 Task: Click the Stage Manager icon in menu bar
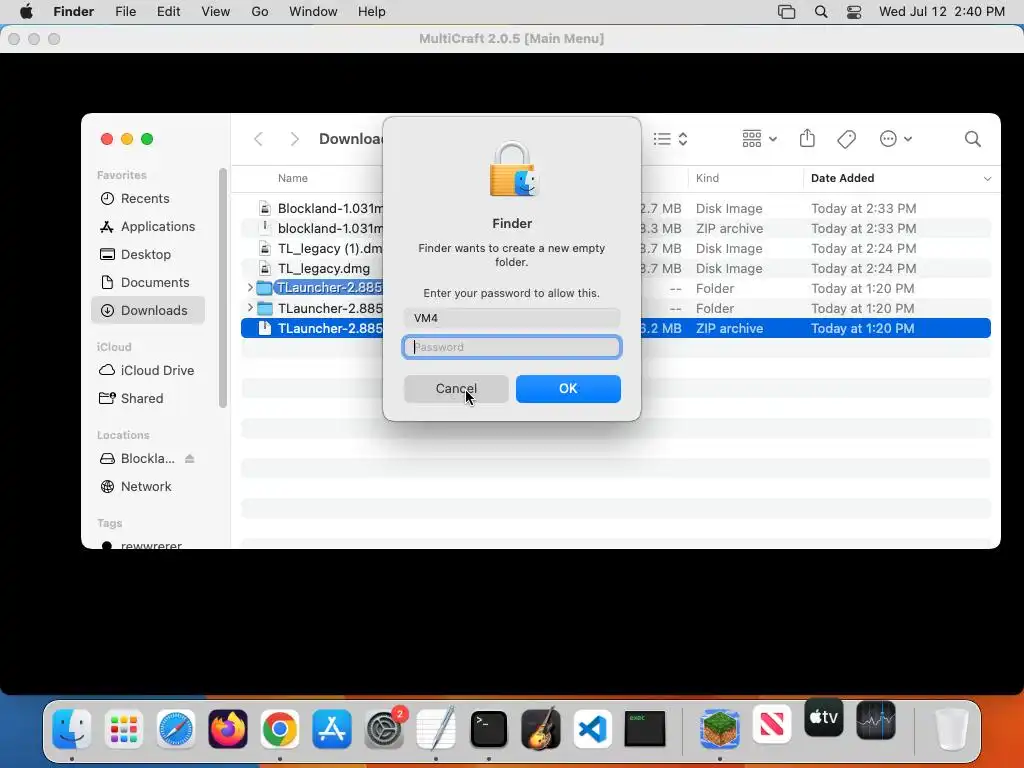(x=786, y=12)
